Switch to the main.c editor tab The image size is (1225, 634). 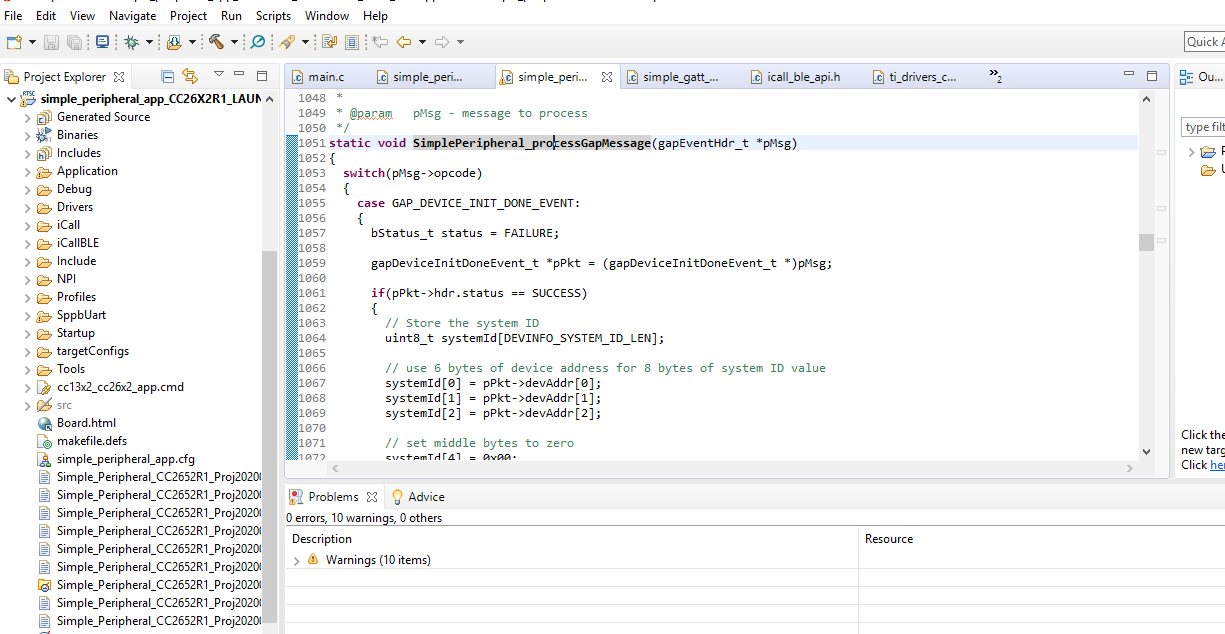point(325,77)
